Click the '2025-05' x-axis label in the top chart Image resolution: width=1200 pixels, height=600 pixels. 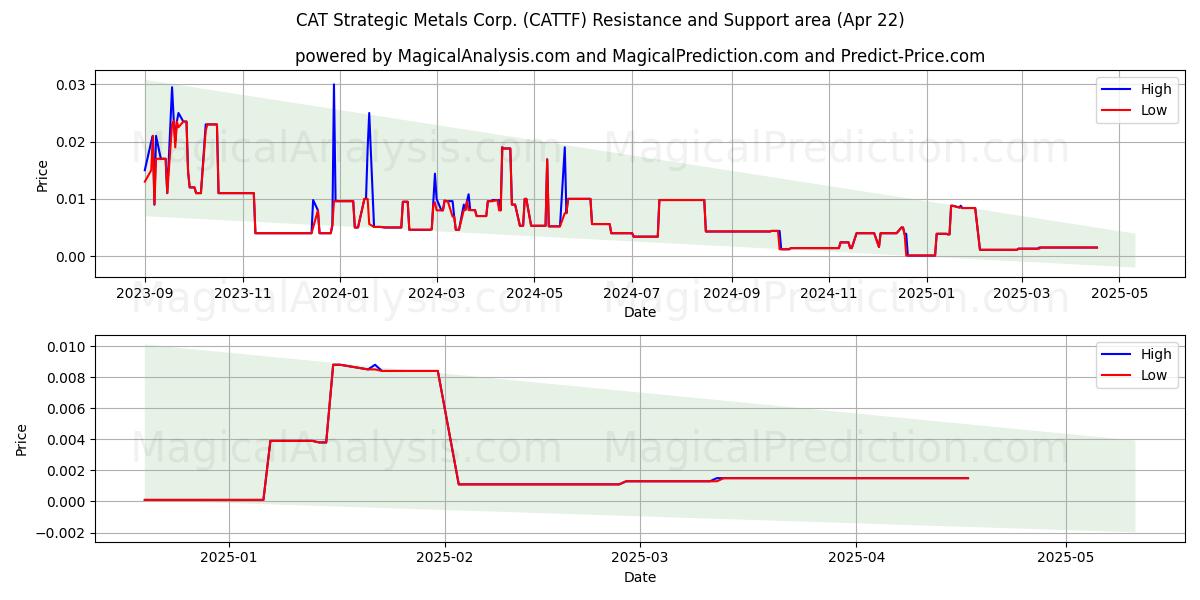[1120, 294]
